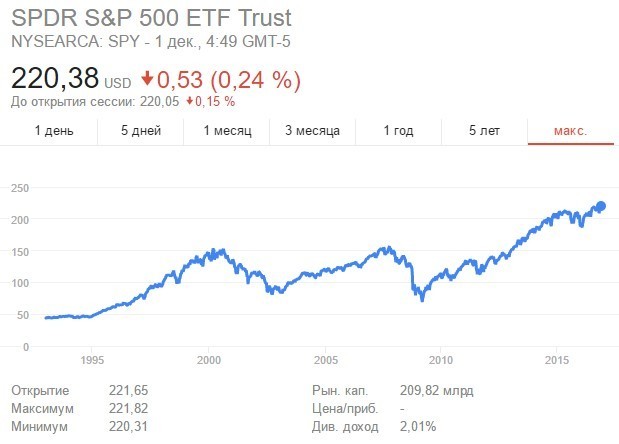Click the Див. доход value 2,01%
The height and width of the screenshot is (444, 619).
click(416, 428)
